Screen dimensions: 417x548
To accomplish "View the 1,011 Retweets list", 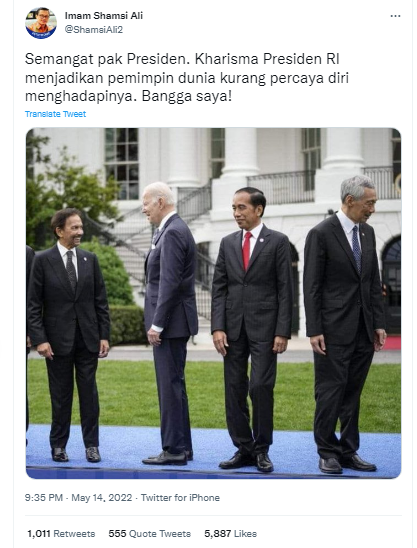I will tap(61, 534).
